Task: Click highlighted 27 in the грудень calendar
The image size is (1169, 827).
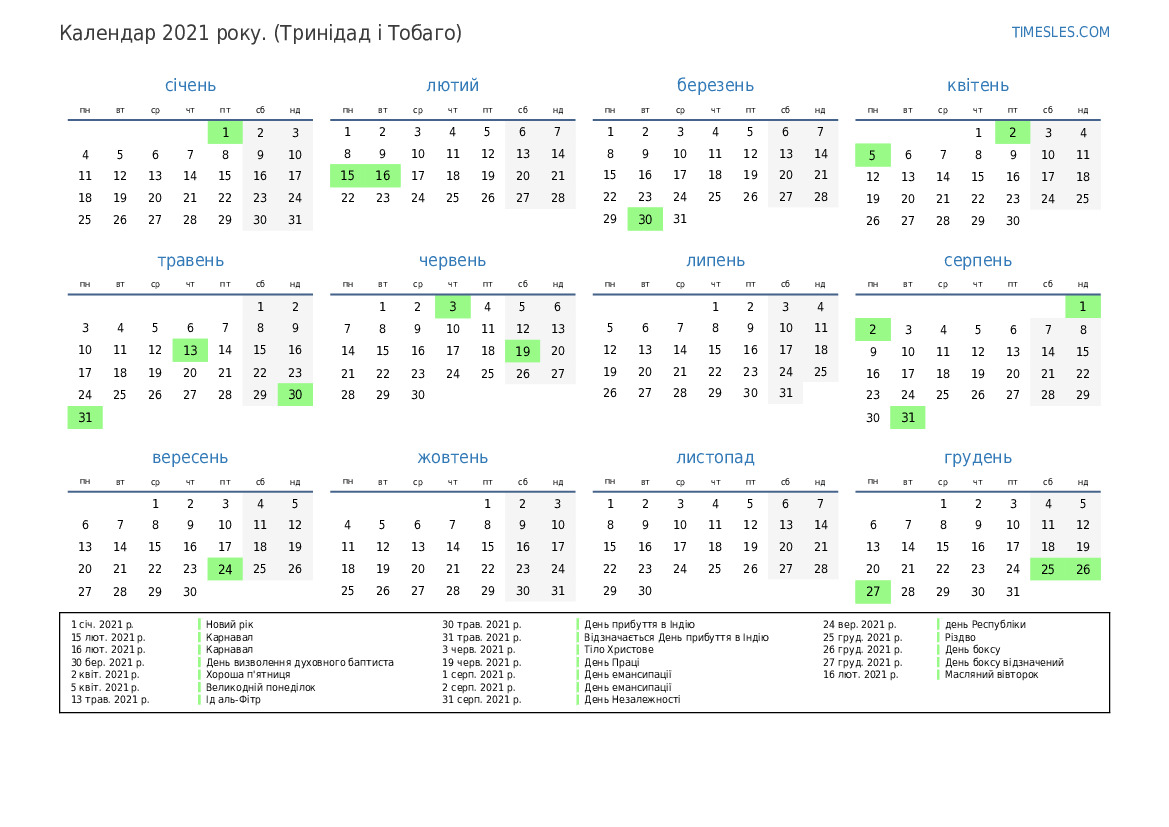Action: point(872,592)
